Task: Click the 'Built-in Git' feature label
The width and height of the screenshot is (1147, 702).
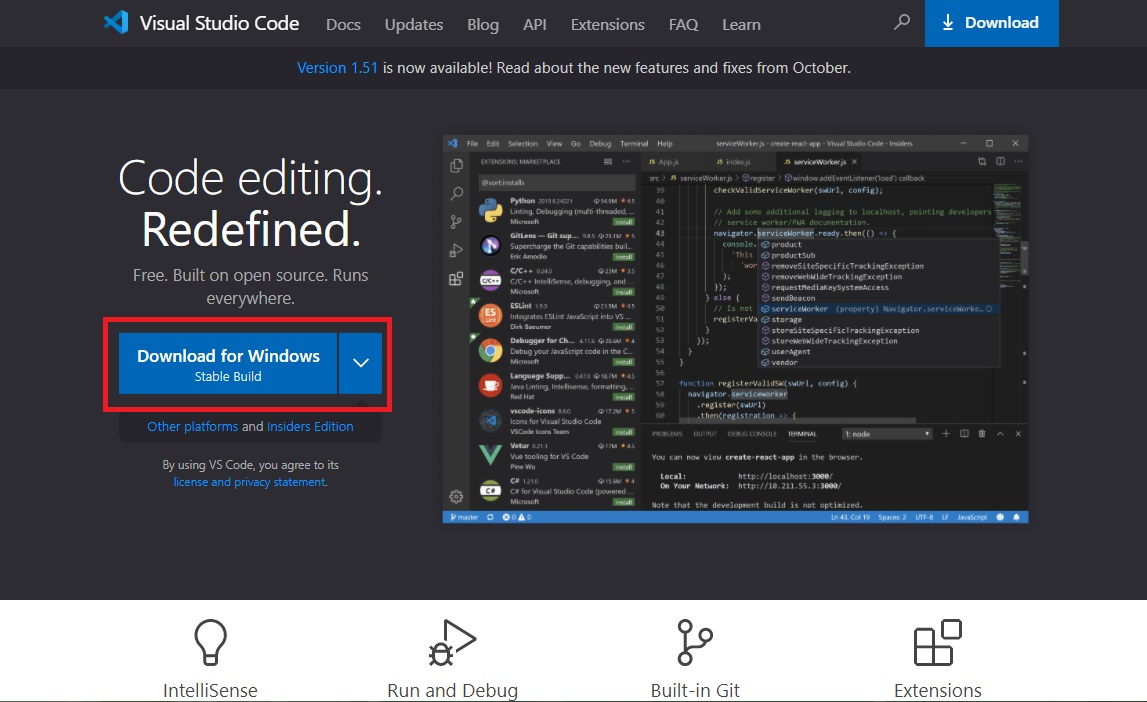Action: point(695,690)
